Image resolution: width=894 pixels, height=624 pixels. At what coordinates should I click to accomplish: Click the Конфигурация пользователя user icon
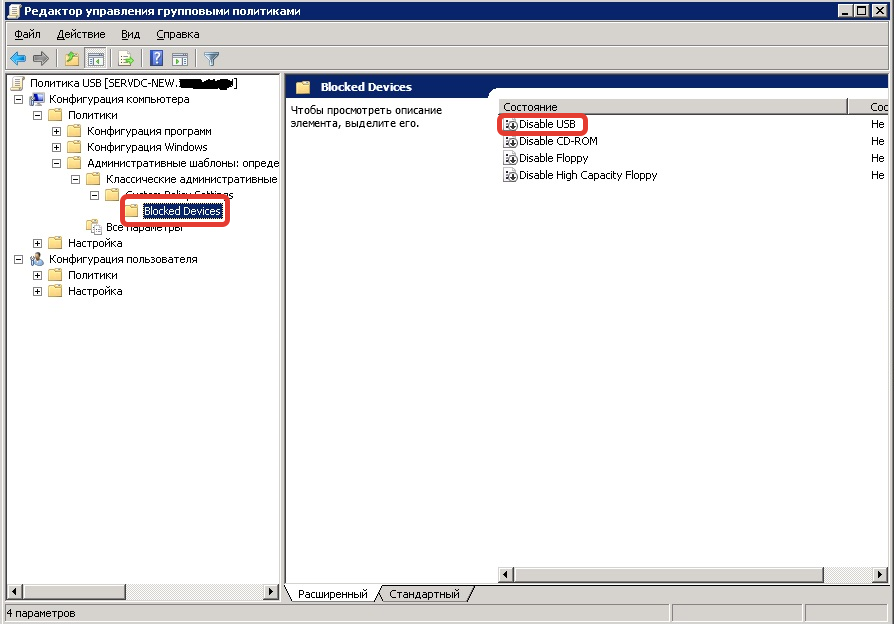tap(37, 259)
